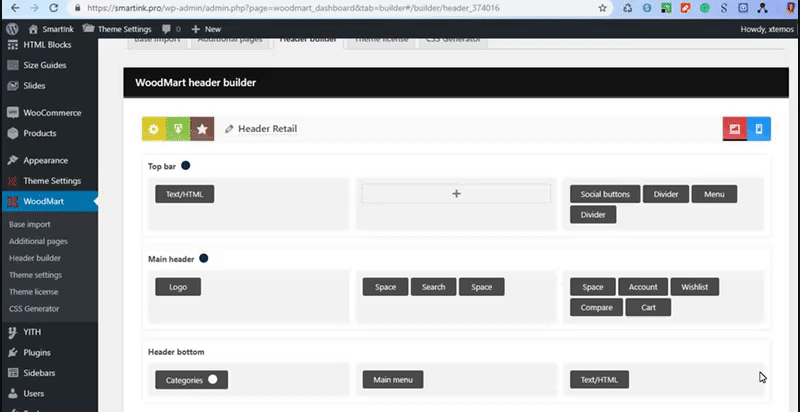The height and width of the screenshot is (412, 800).
Task: Select Social buttons element
Action: click(x=605, y=194)
